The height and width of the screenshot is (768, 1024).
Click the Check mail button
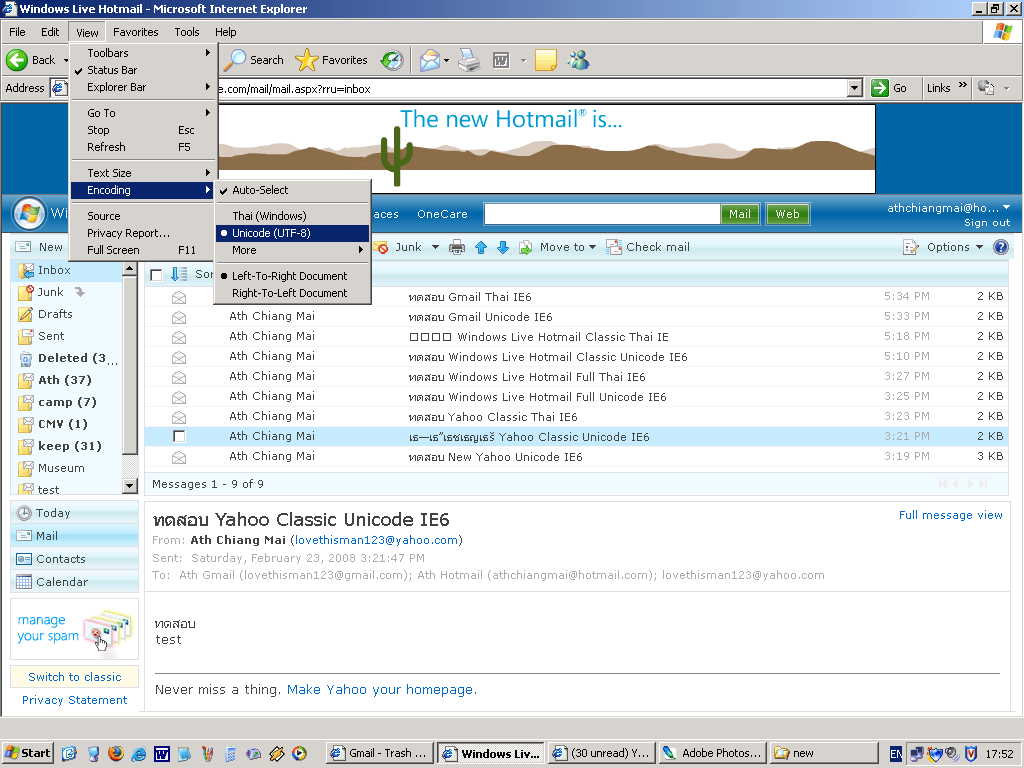point(648,247)
